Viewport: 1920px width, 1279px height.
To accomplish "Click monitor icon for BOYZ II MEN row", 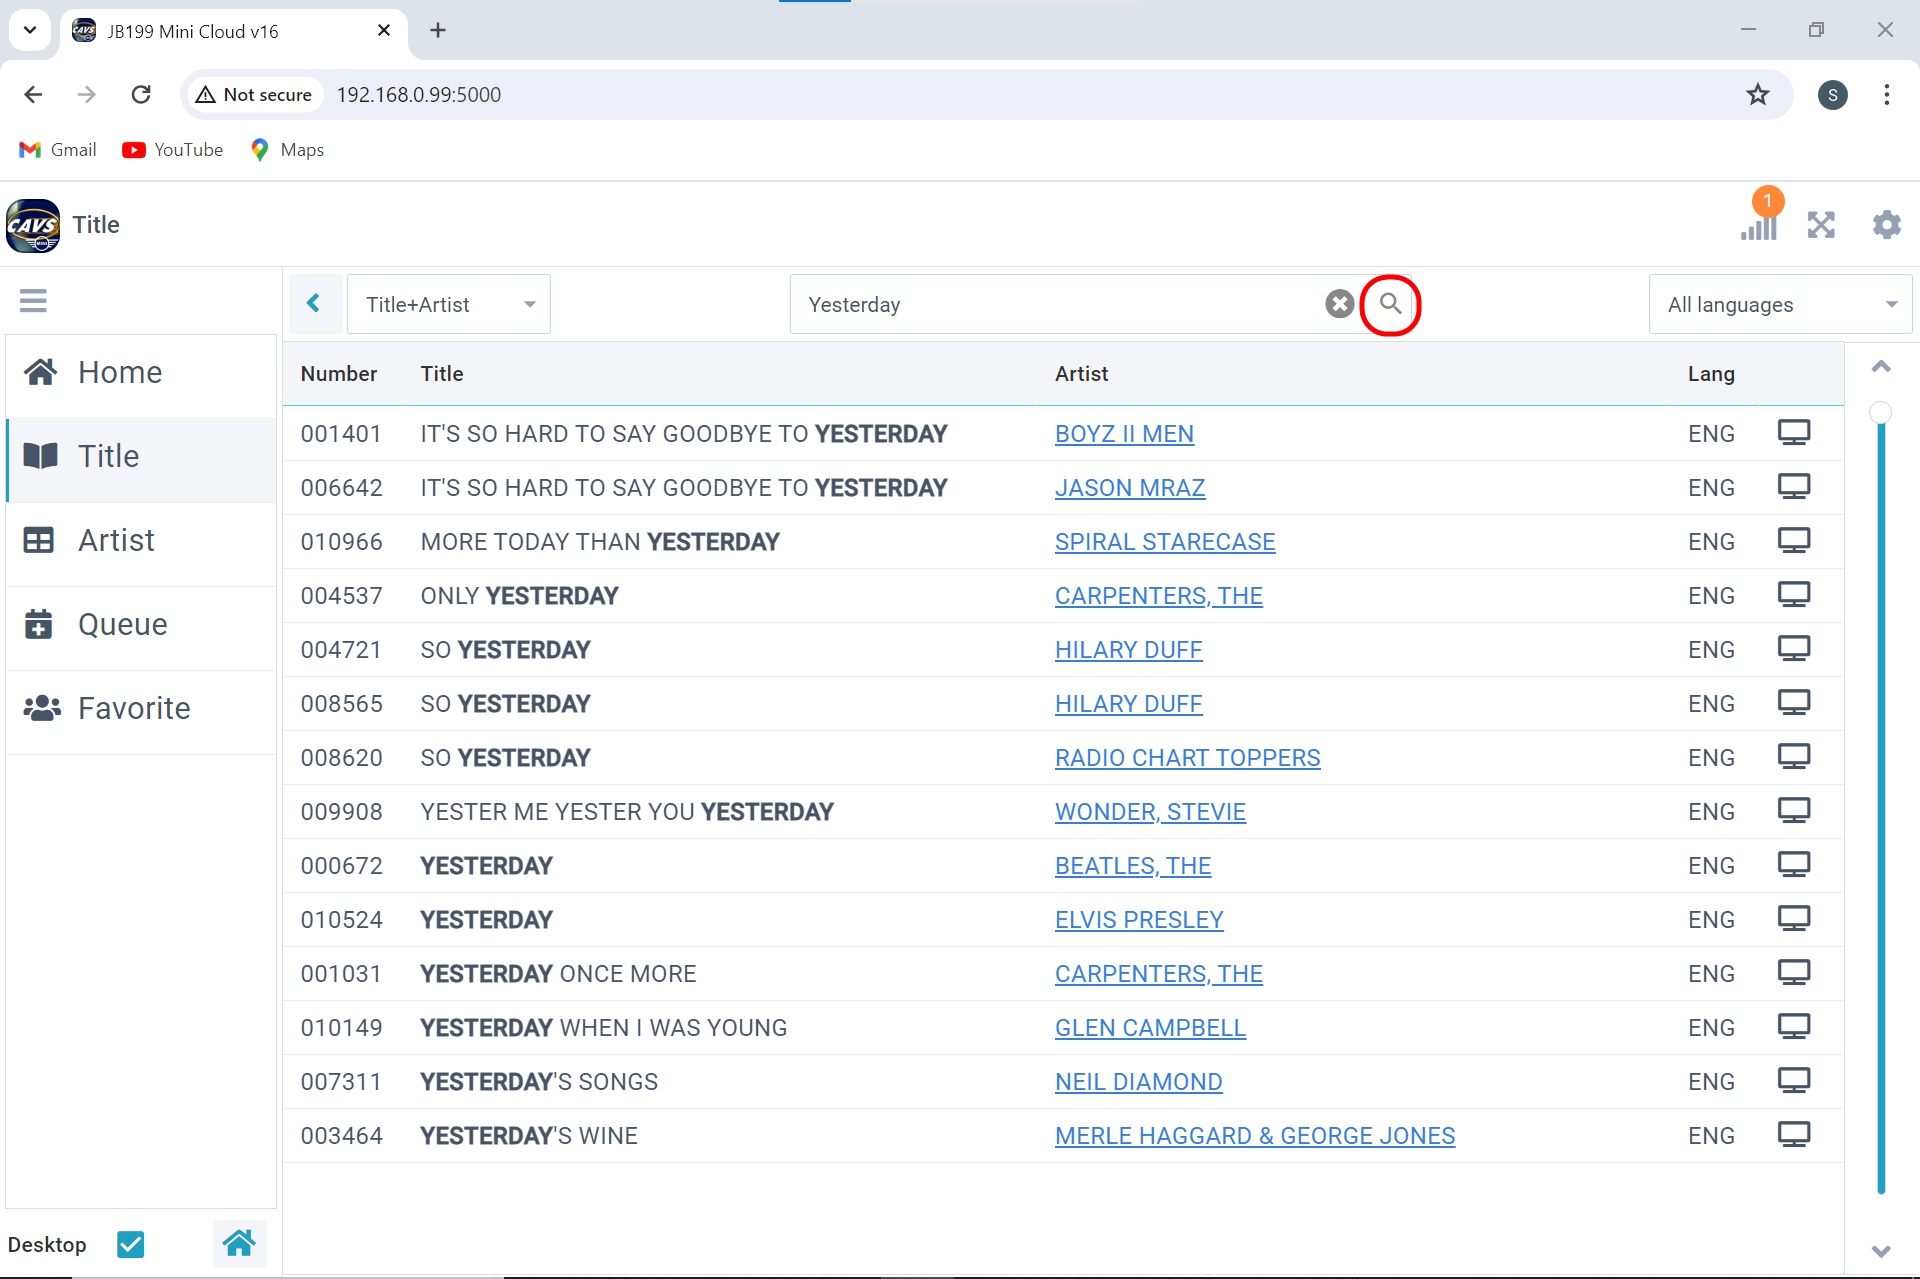I will [x=1794, y=434].
